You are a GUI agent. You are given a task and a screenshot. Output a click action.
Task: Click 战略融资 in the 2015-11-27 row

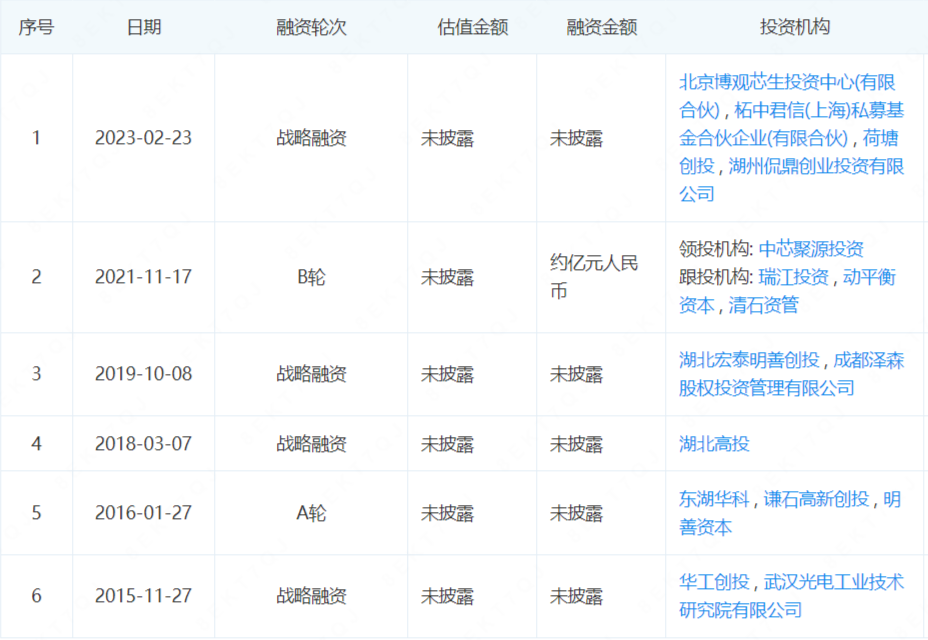pos(311,595)
